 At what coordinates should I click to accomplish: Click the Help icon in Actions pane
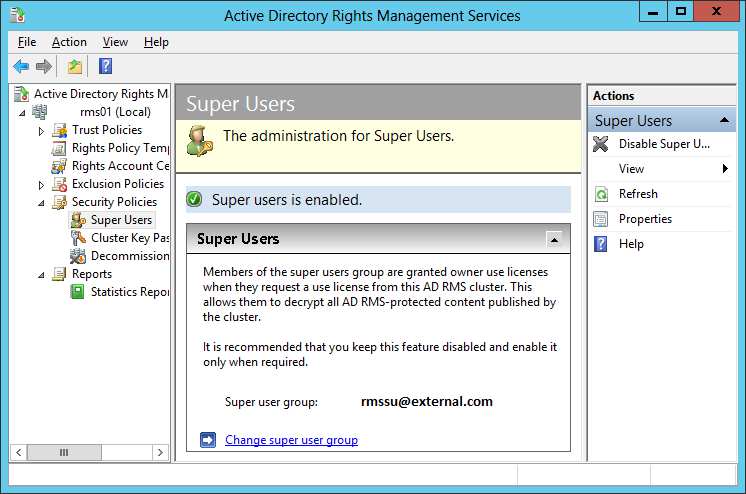tap(601, 244)
